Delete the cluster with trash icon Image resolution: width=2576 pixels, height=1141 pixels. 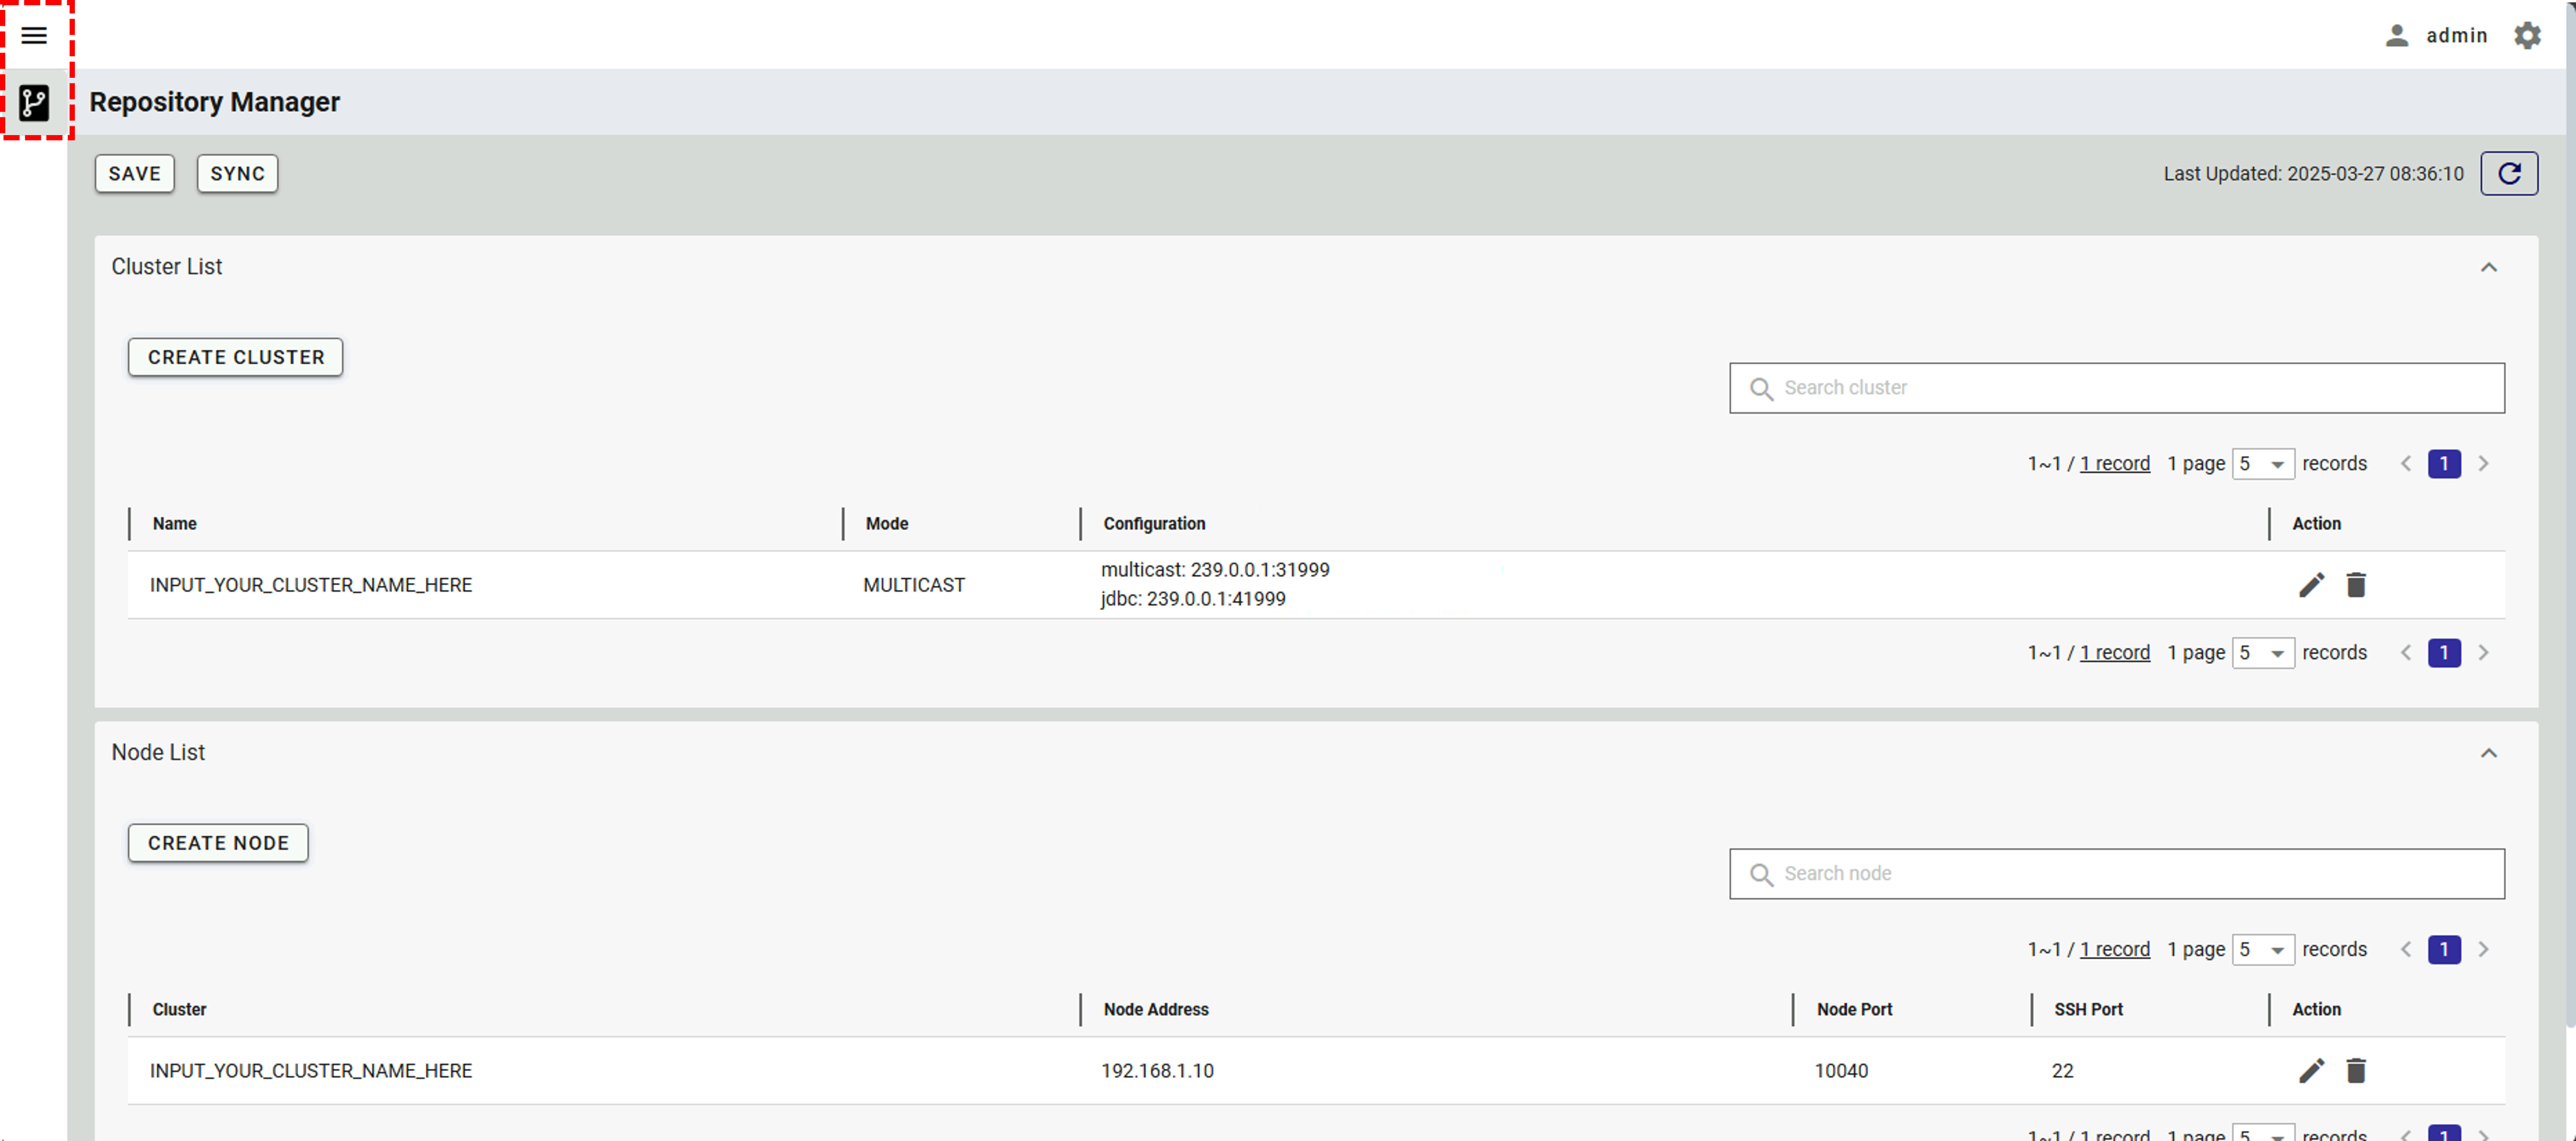point(2355,585)
